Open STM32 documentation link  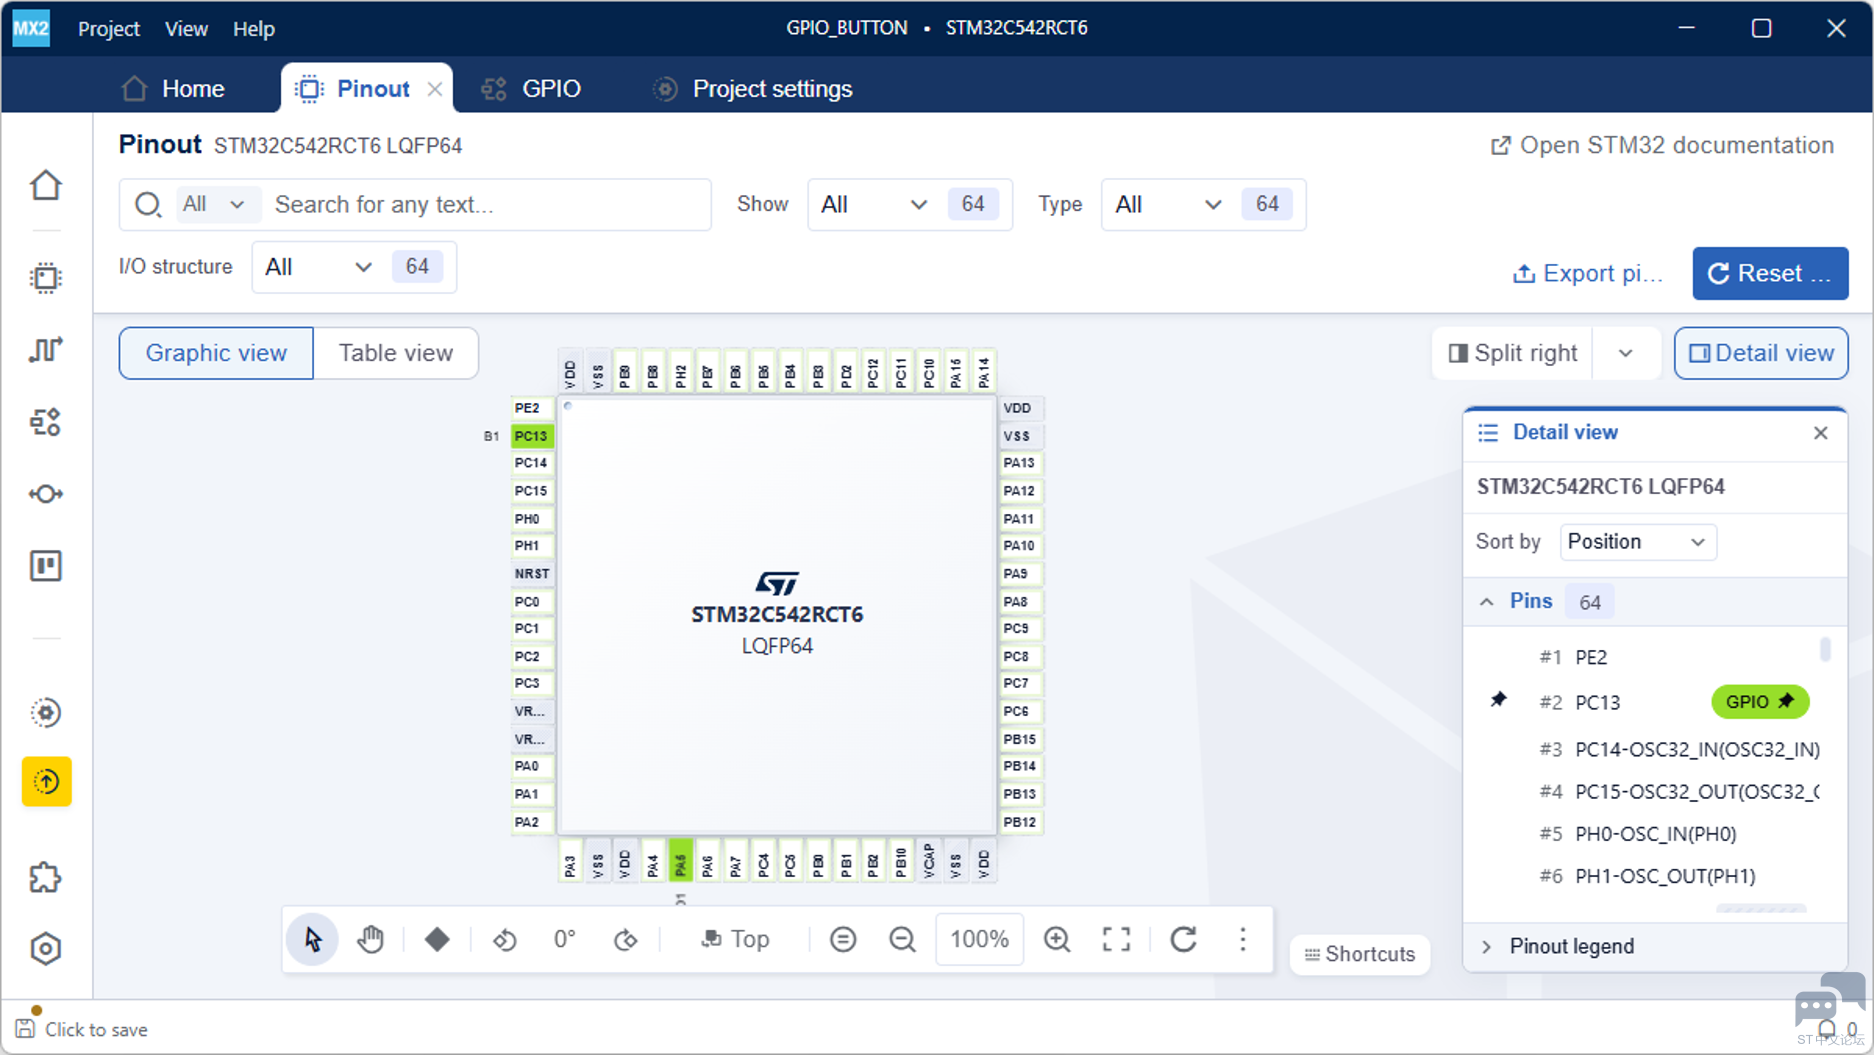1662,146
